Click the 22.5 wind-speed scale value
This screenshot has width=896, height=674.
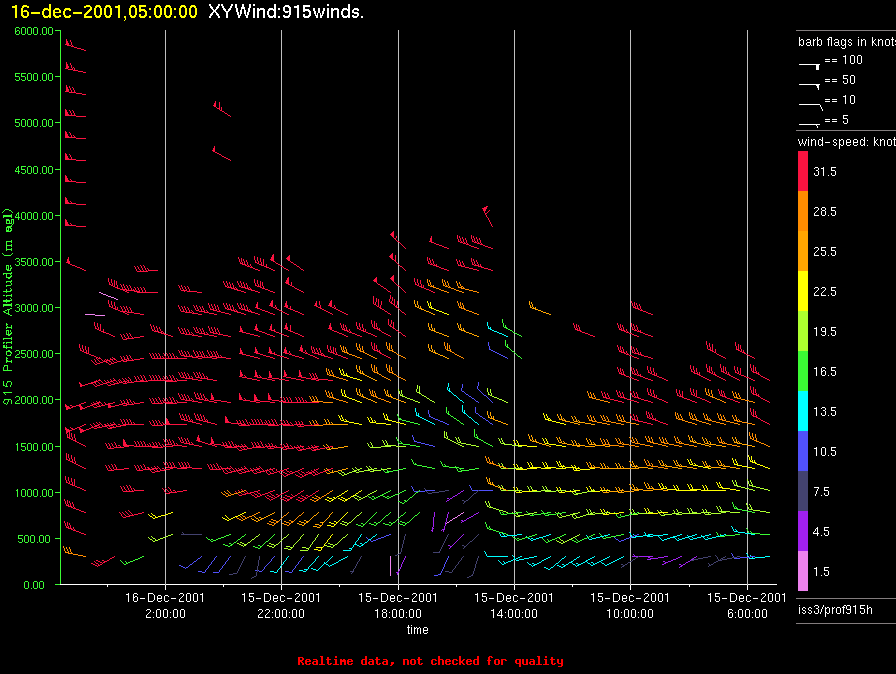pos(825,292)
